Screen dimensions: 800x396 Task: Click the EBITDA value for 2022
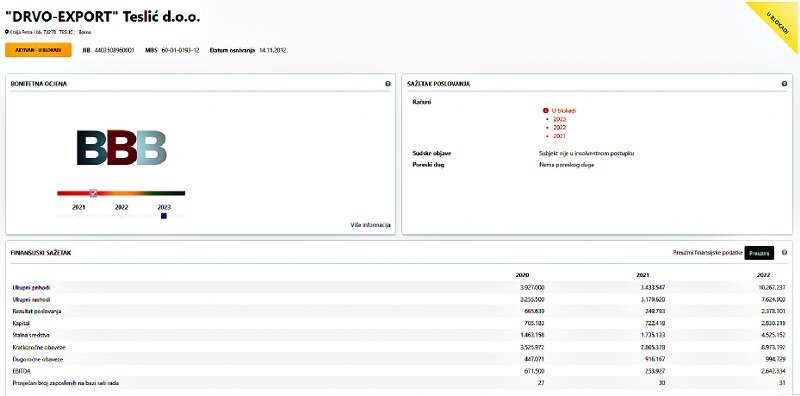[x=772, y=371]
